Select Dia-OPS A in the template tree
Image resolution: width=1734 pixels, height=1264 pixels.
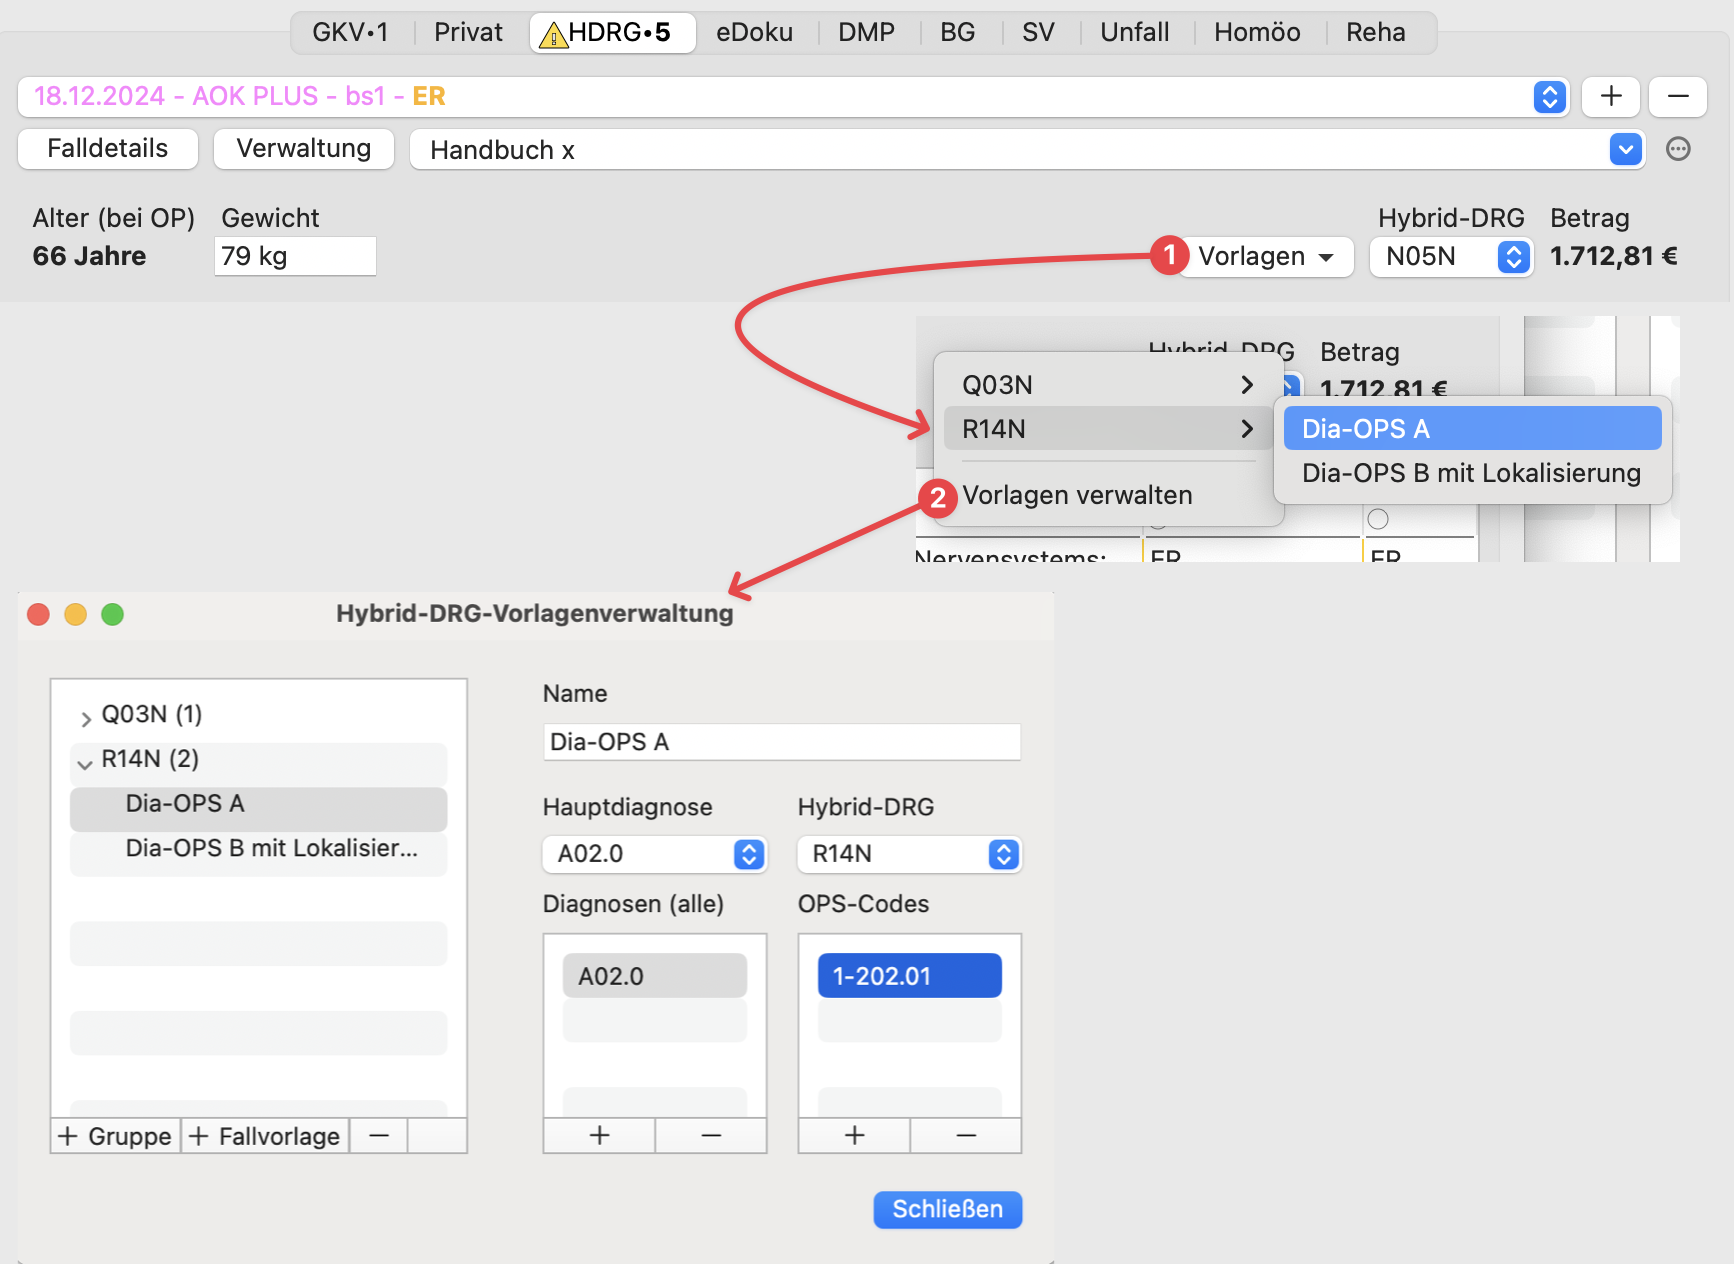click(x=258, y=809)
